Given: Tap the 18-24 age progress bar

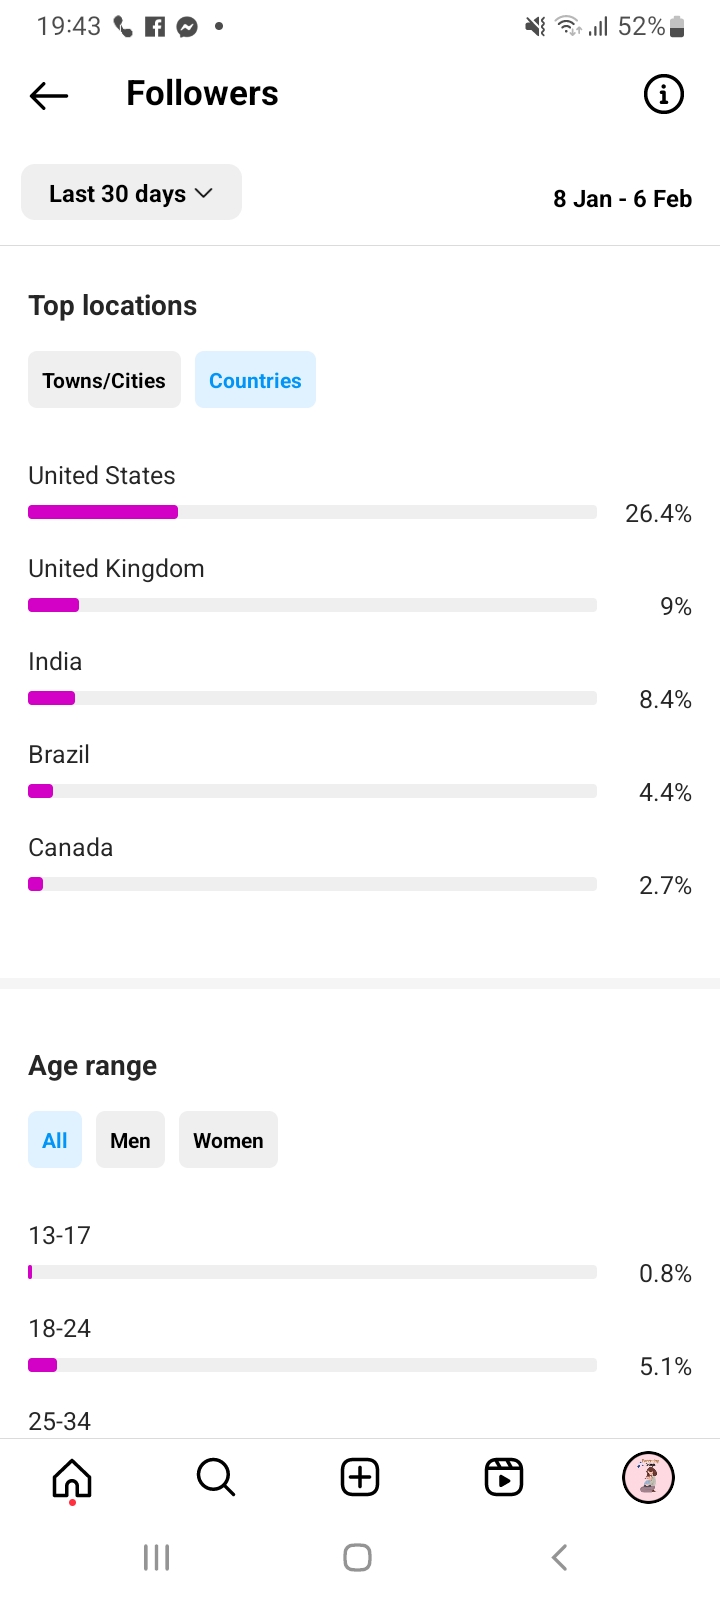Looking at the screenshot, I should click(312, 1365).
